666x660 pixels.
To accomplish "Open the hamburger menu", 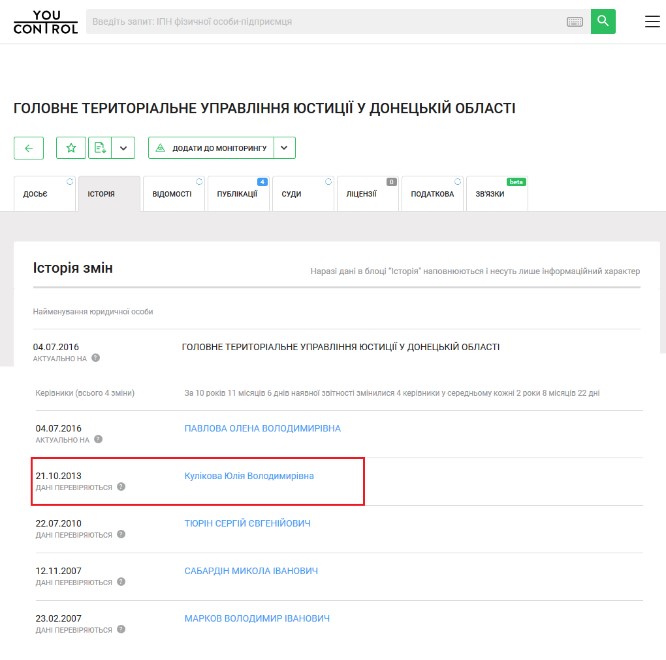I will click(652, 22).
